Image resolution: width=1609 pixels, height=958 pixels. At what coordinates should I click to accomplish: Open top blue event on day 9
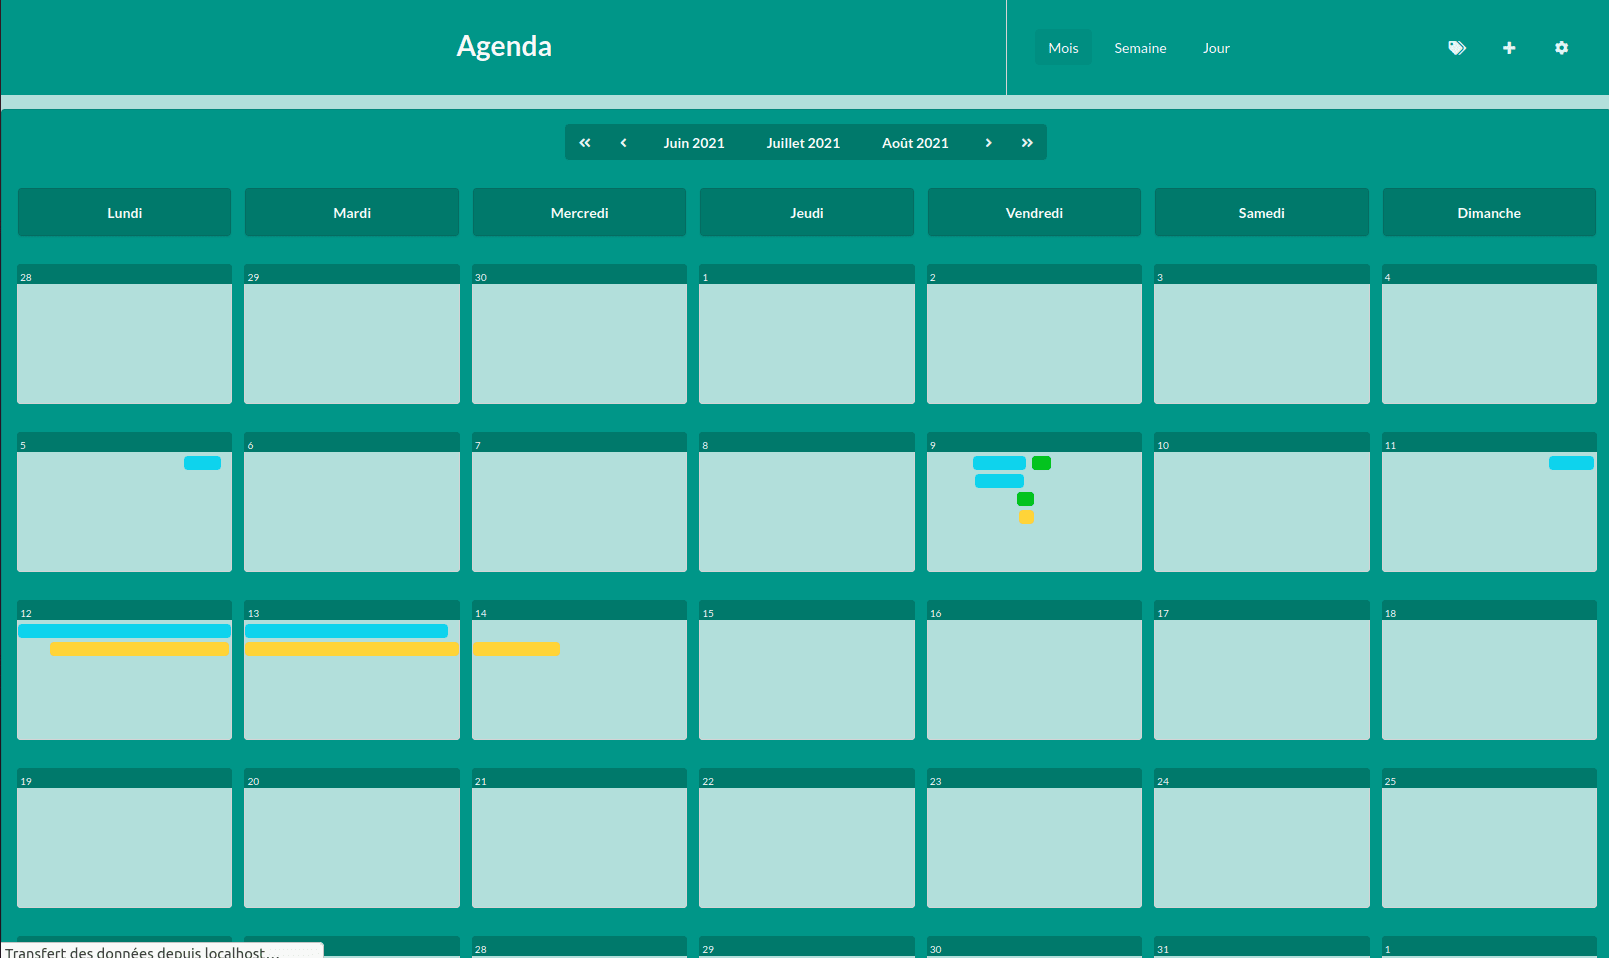(x=999, y=463)
